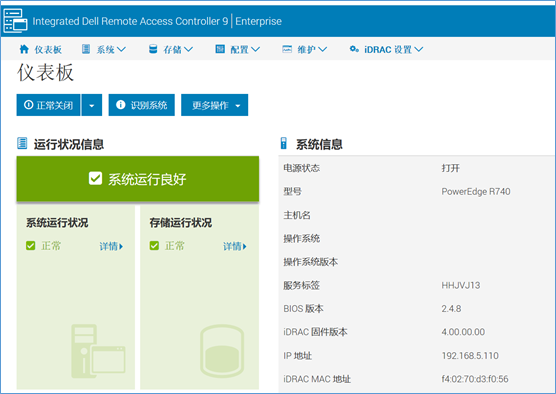Click the service tag value HHJVJ13
This screenshot has width=556, height=394.
click(461, 285)
